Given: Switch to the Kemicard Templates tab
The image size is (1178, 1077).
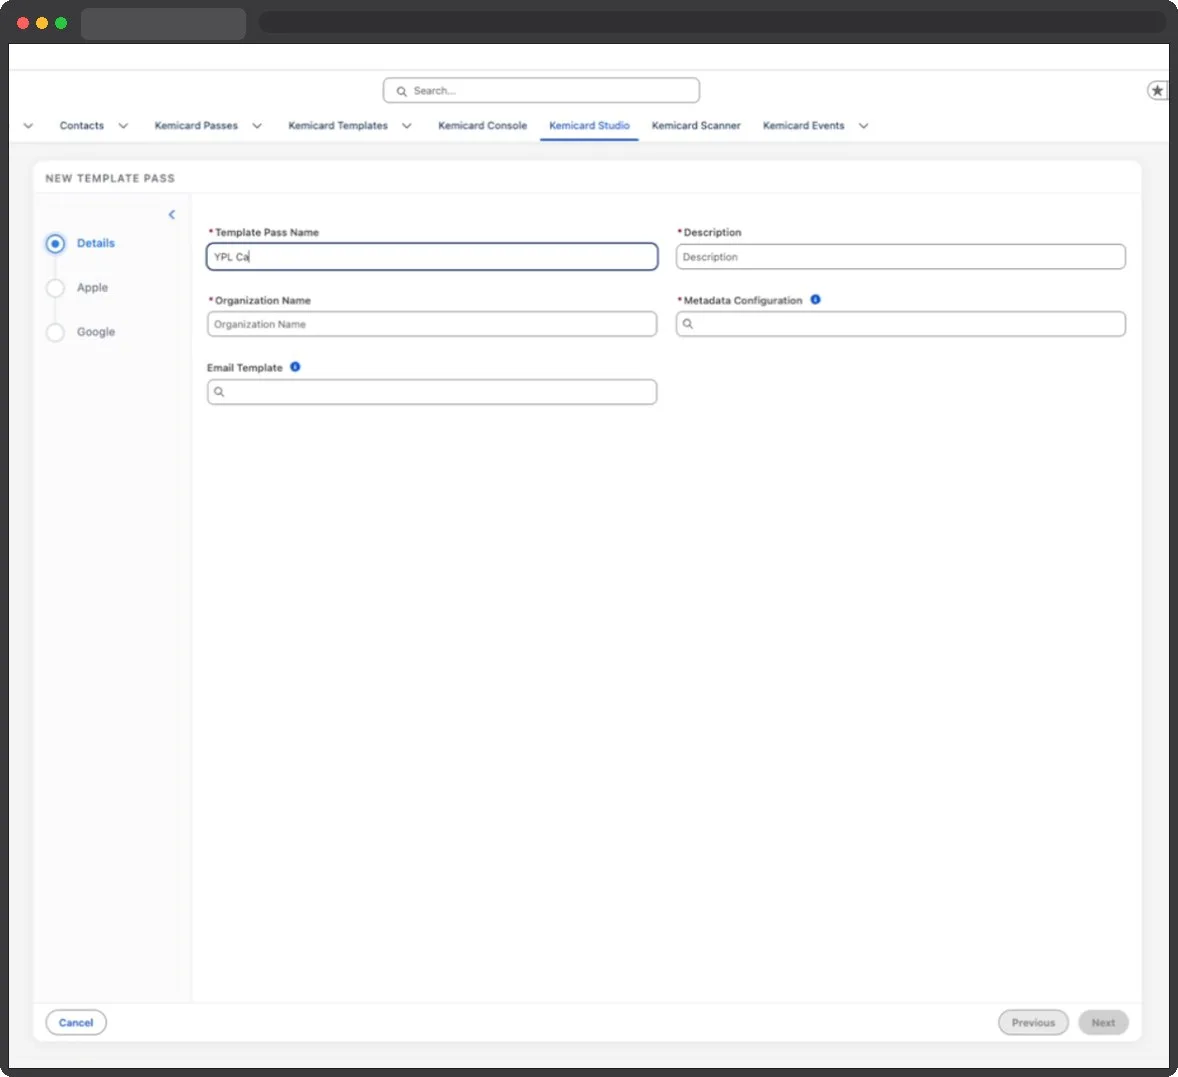Looking at the screenshot, I should point(338,125).
